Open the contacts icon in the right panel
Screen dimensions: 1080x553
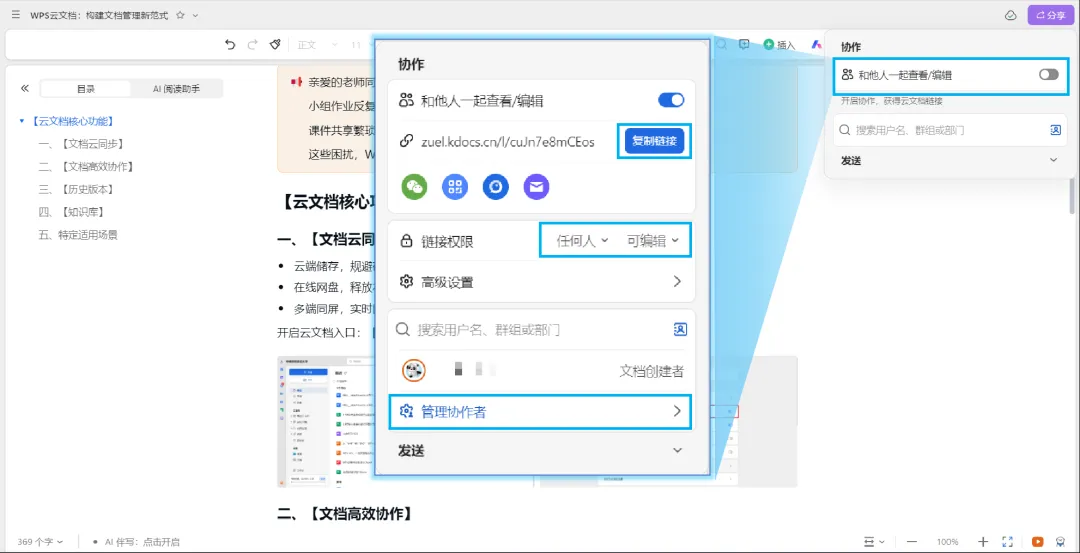coord(1055,129)
